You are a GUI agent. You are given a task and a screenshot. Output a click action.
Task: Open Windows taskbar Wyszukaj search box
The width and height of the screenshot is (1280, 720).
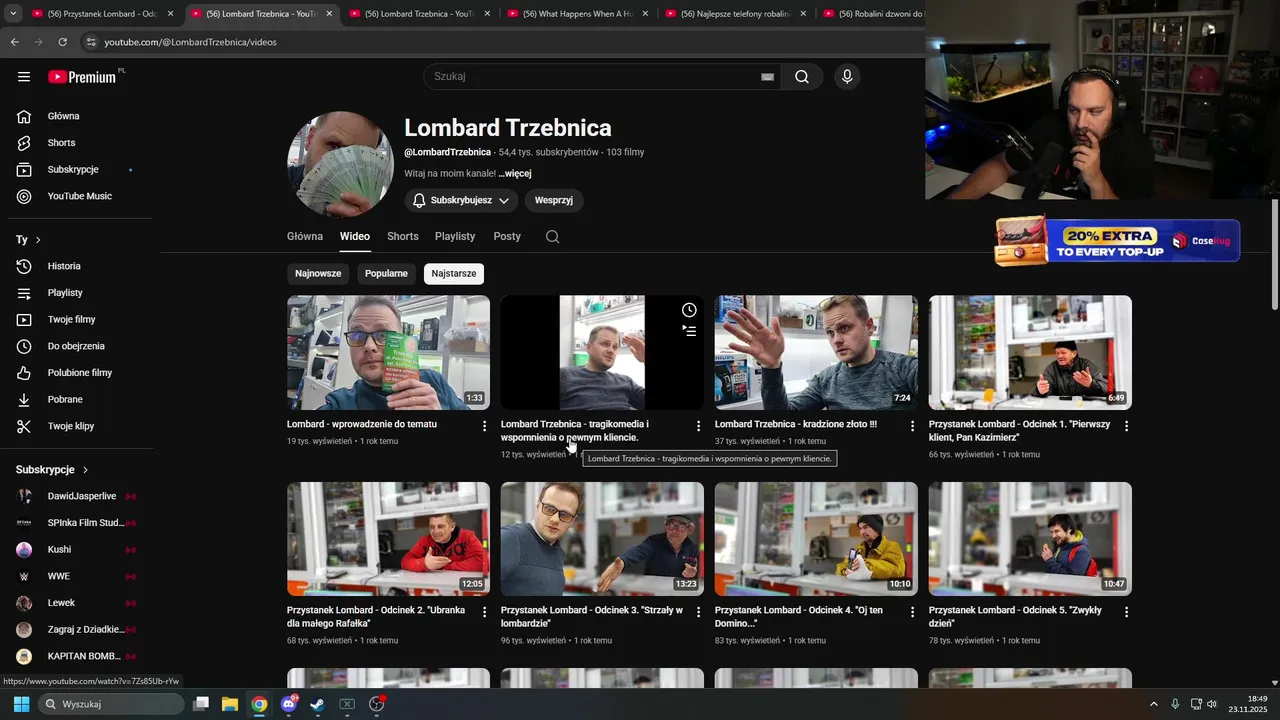point(113,704)
